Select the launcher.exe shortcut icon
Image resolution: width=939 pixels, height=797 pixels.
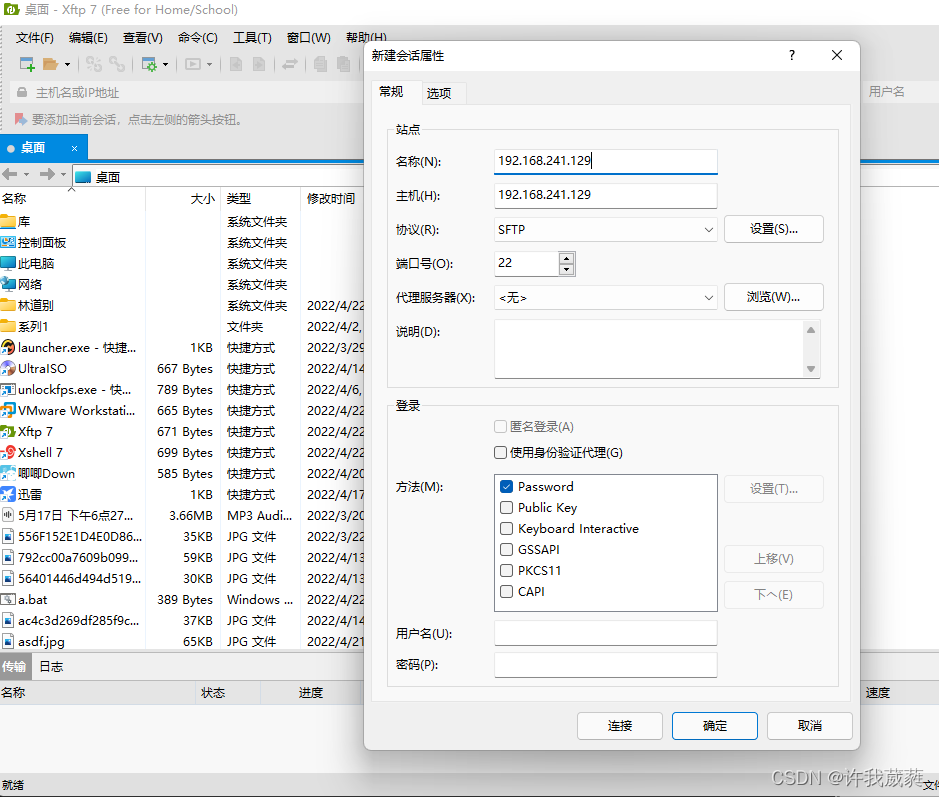click(x=8, y=347)
